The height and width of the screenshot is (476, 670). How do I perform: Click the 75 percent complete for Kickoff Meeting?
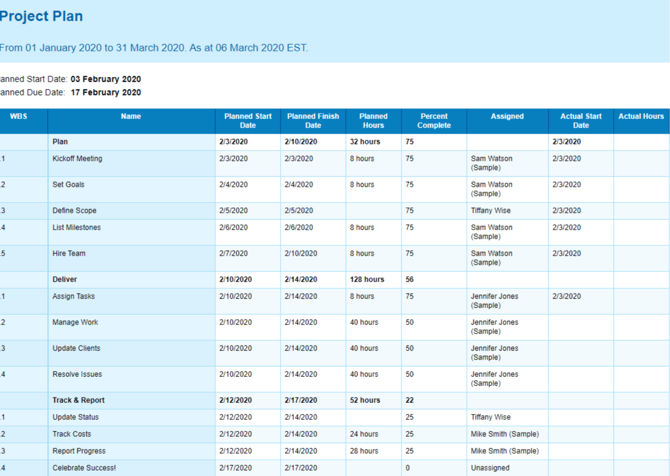(x=409, y=159)
